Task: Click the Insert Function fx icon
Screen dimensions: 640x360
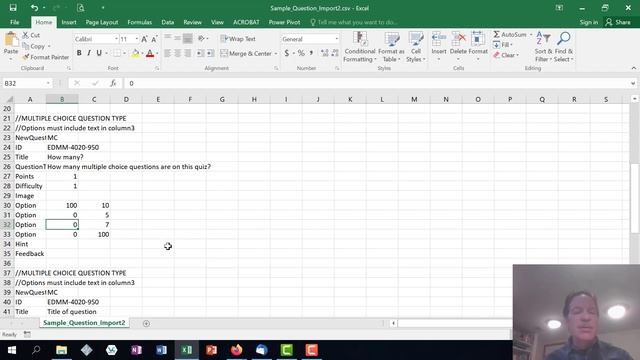Action: coord(113,83)
